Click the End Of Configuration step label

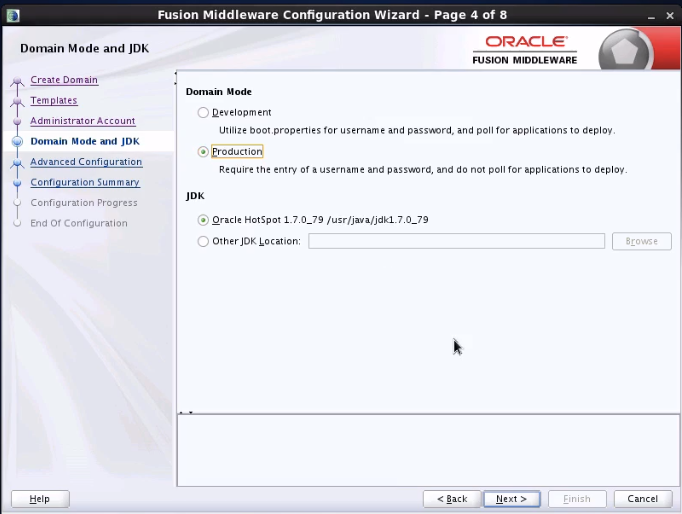pos(79,223)
